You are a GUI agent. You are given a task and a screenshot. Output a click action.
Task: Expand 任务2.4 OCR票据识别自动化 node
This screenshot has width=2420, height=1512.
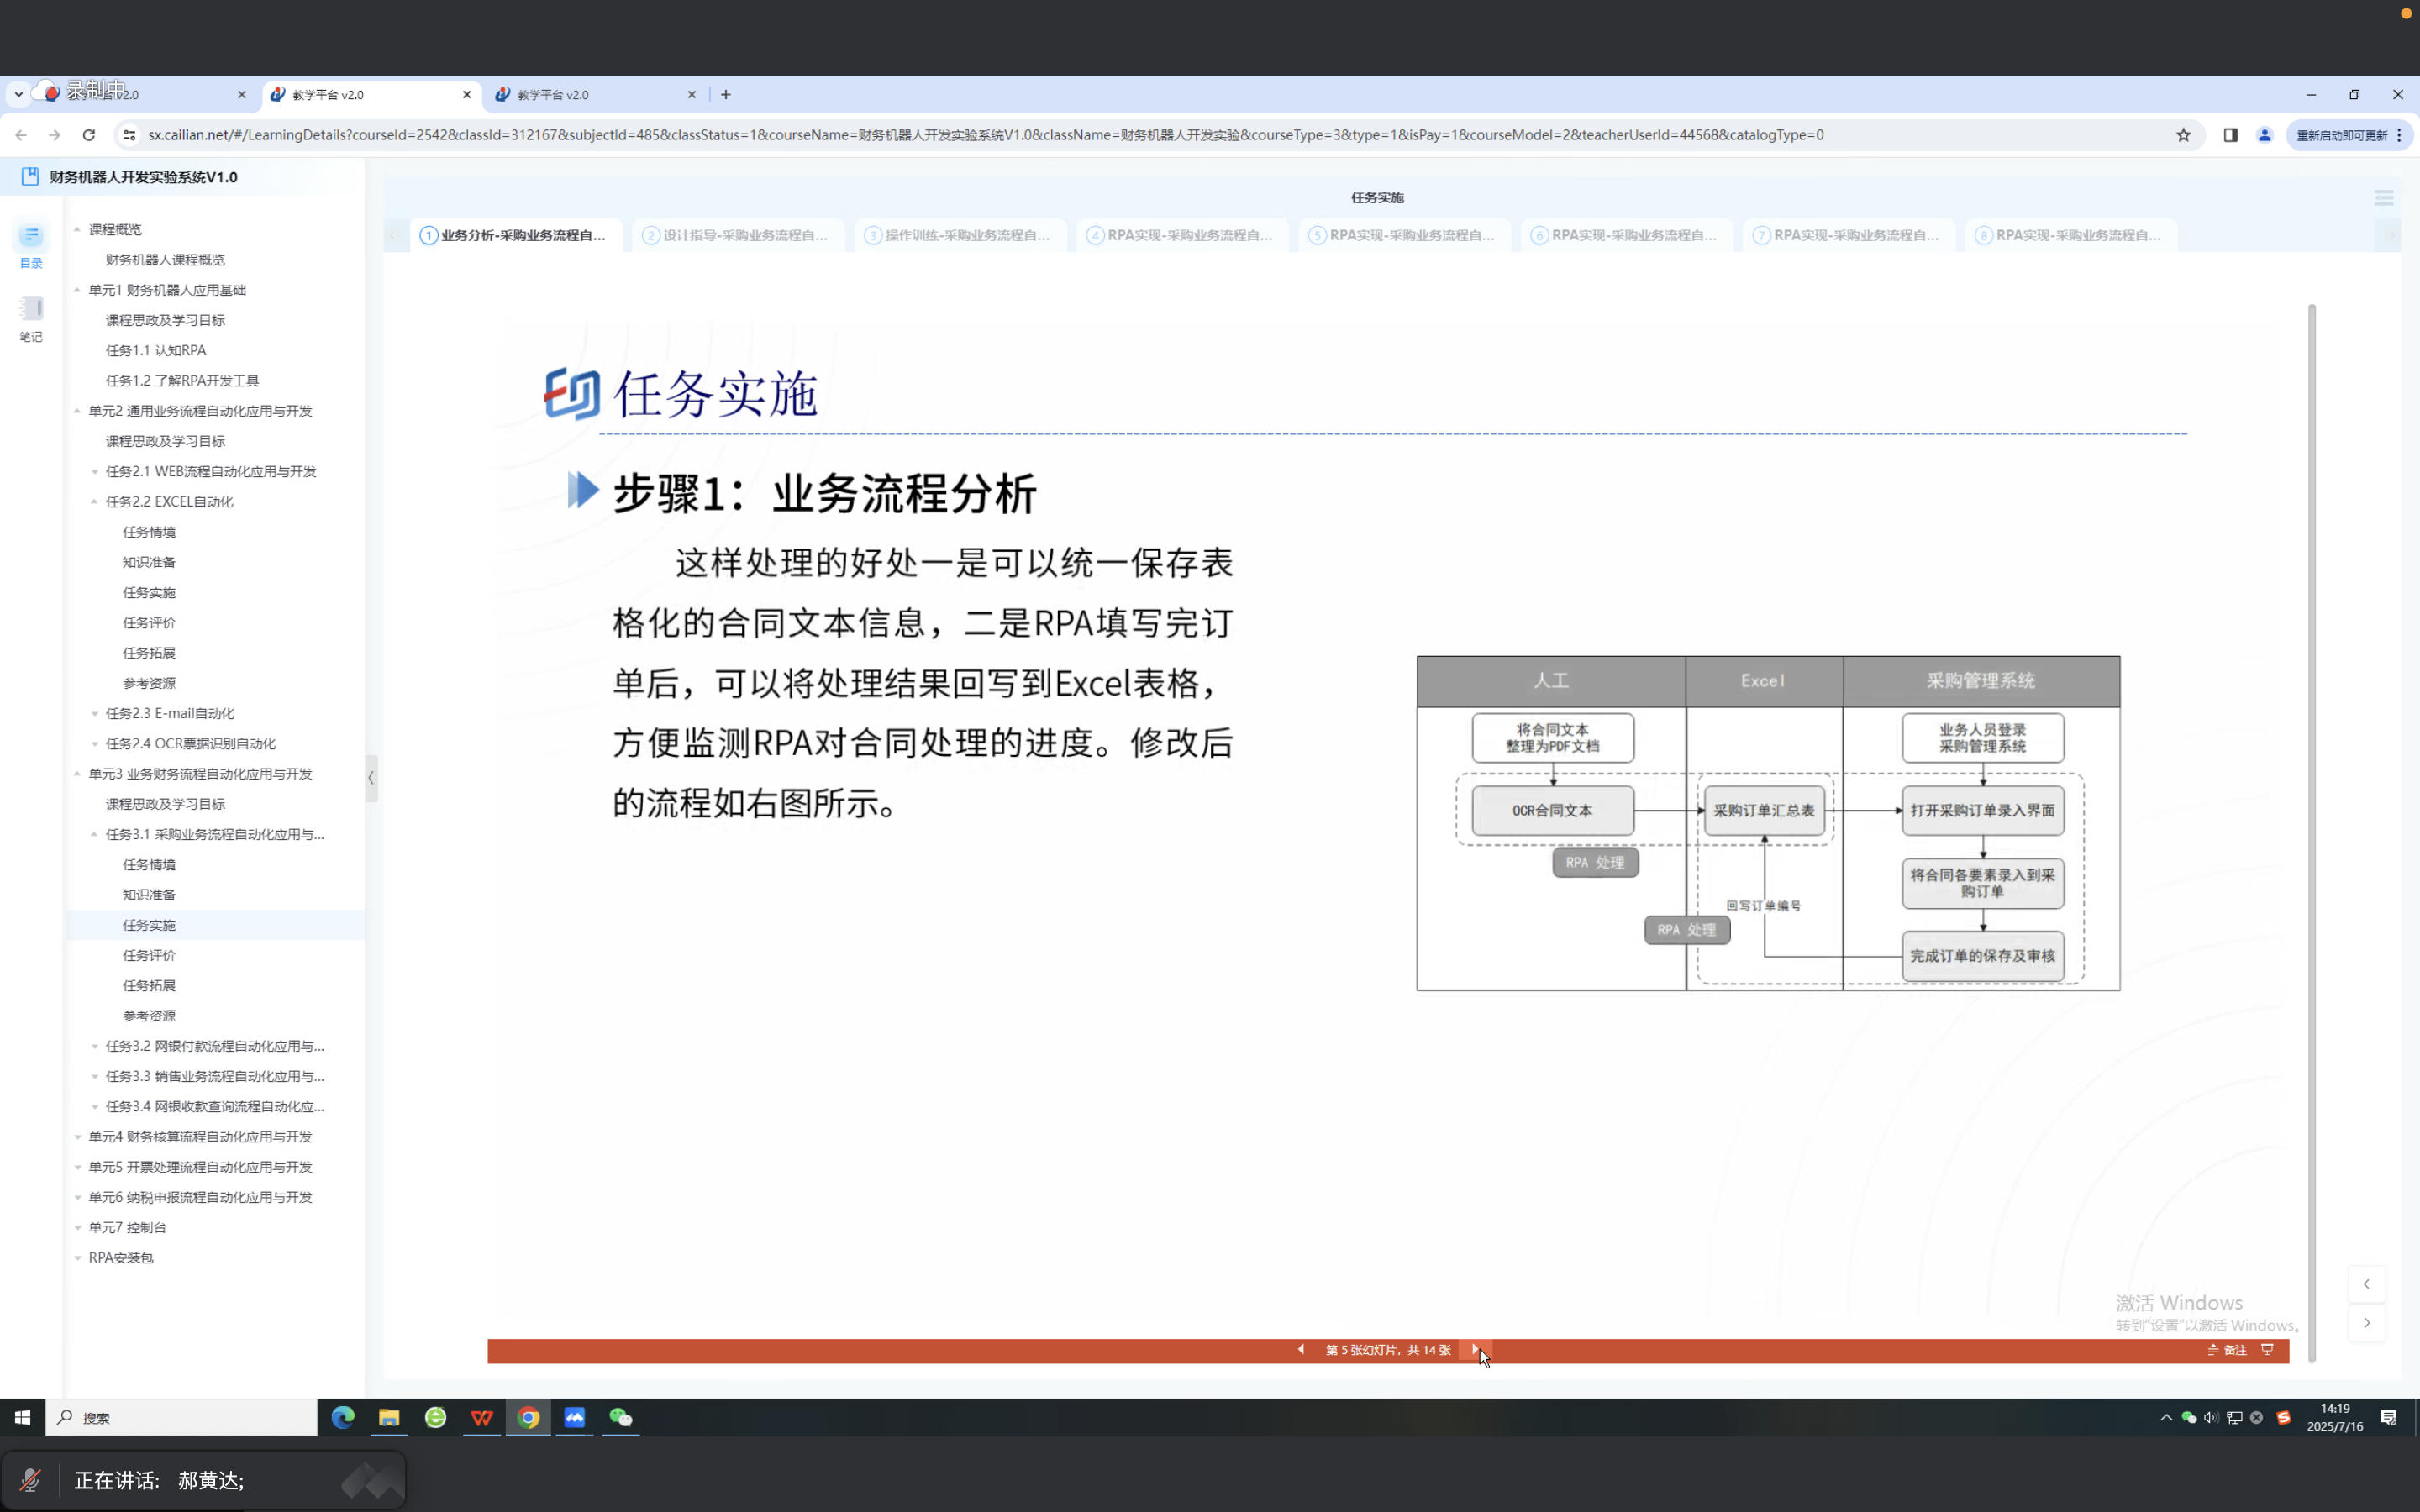click(95, 744)
